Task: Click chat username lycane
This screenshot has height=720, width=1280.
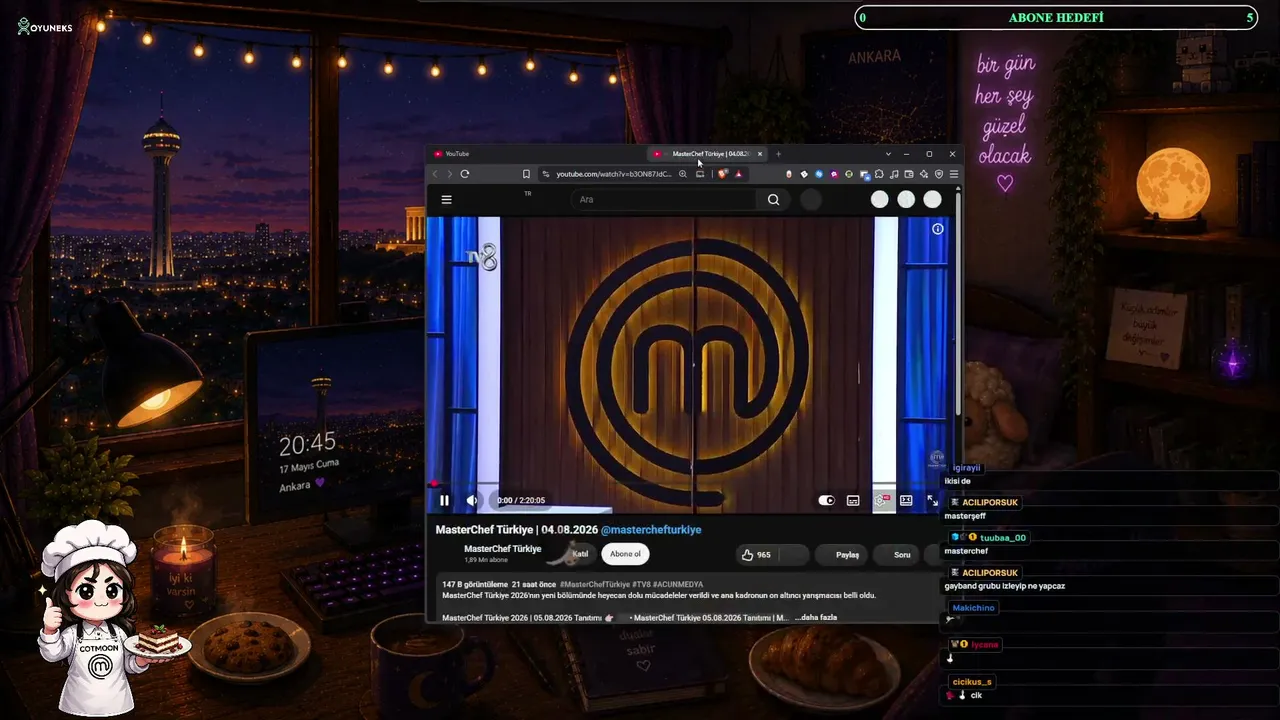Action: pyautogui.click(x=984, y=645)
